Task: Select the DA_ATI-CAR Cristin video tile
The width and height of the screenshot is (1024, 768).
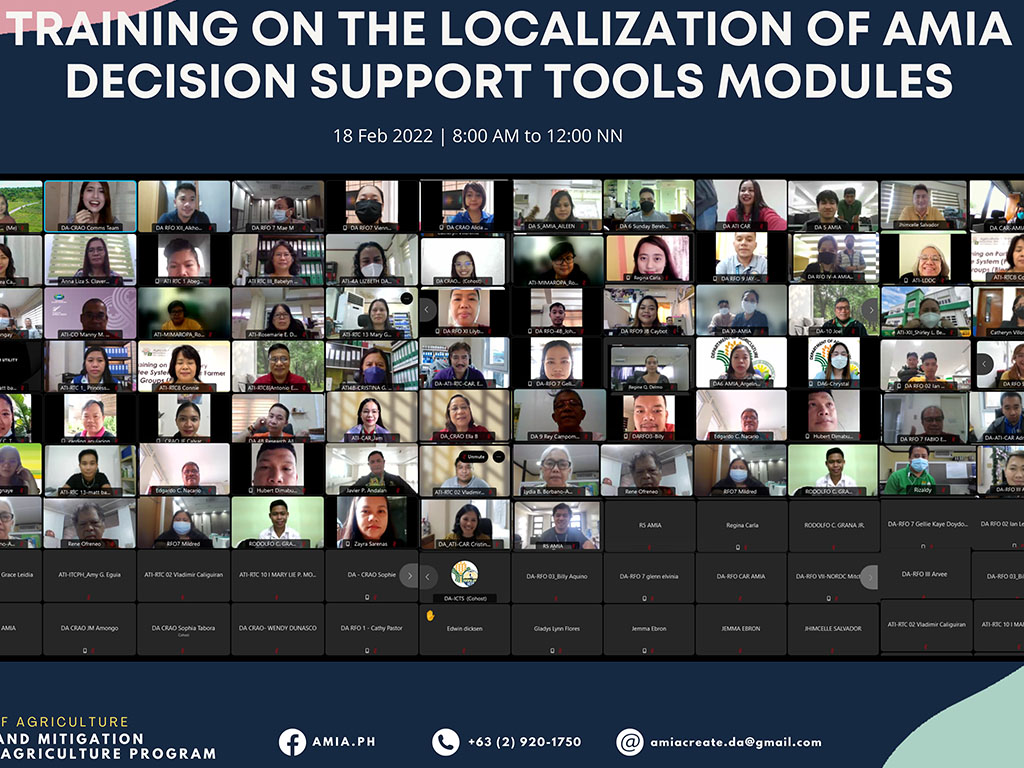Action: (464, 524)
